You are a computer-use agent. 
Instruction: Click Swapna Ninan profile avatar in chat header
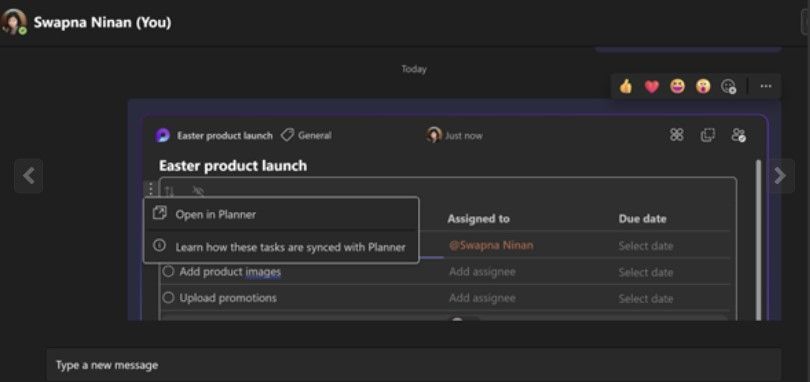click(x=13, y=22)
